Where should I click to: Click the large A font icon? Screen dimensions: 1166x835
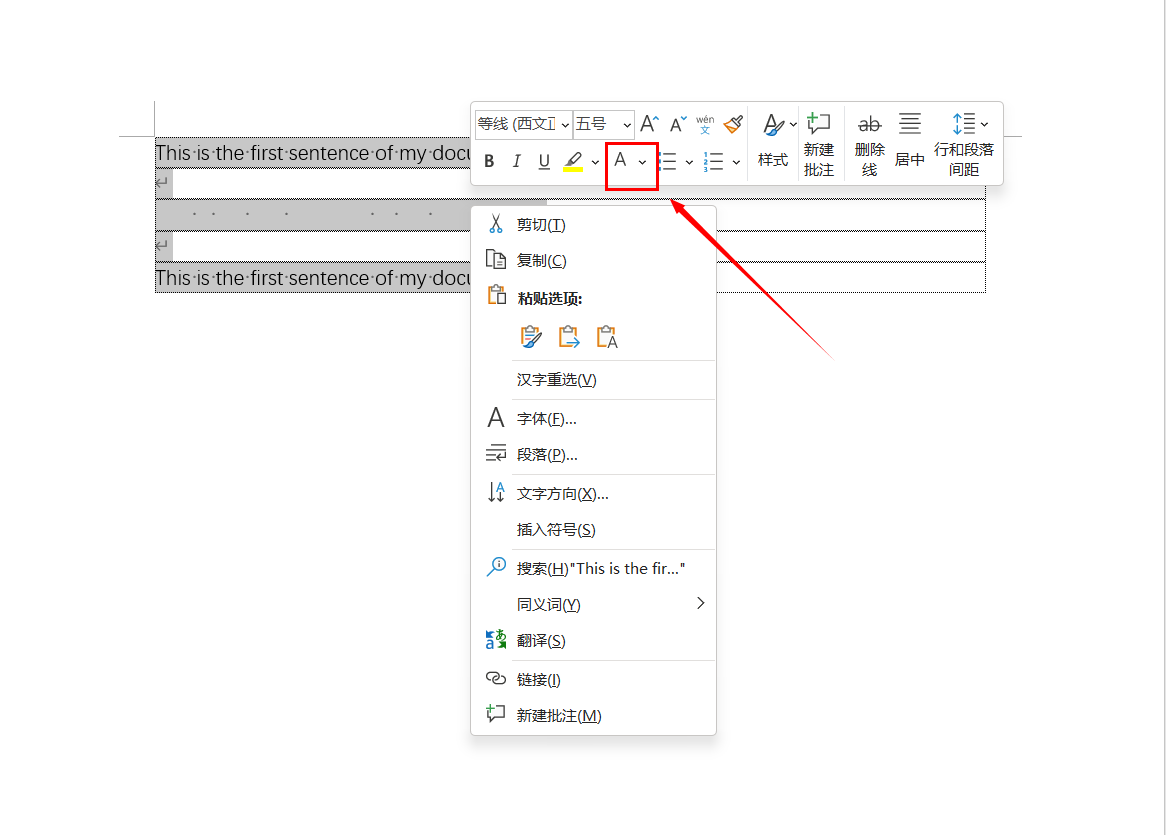point(495,417)
